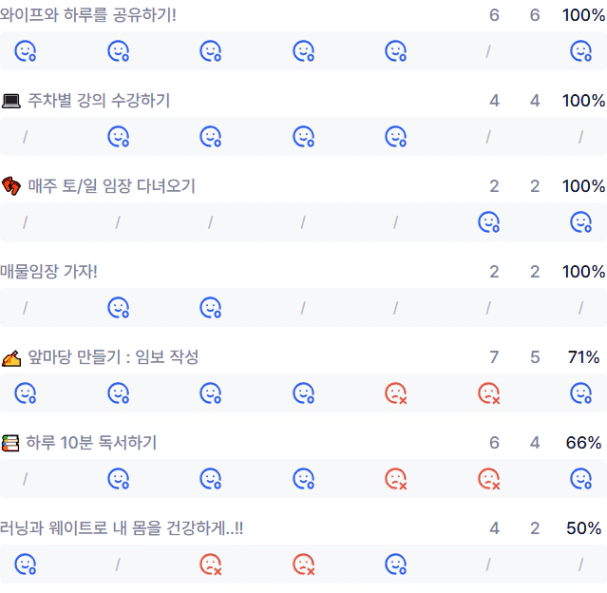607x593 pixels.
Task: Click first blue smiley in 매물임장 가자! row
Action: [x=118, y=307]
